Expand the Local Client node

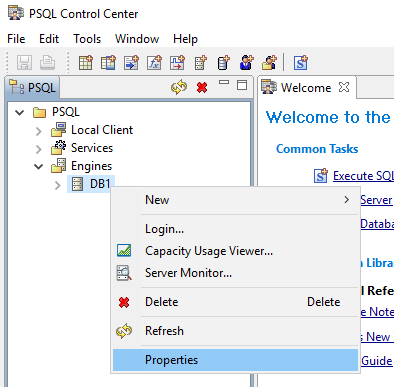coord(39,131)
